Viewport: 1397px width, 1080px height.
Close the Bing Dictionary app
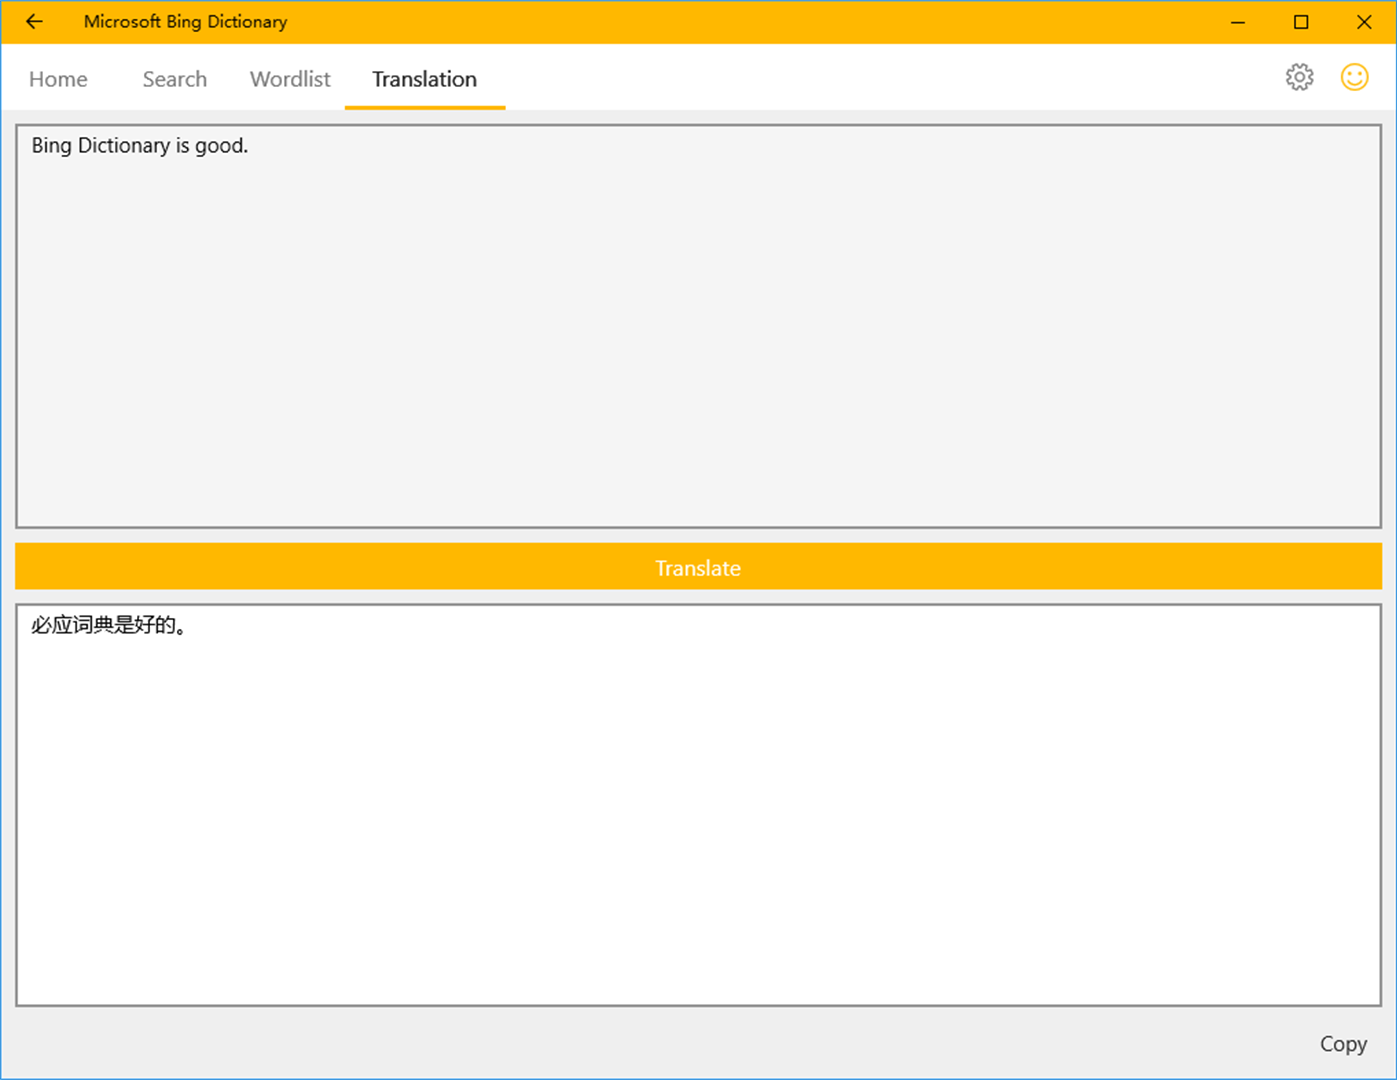pyautogui.click(x=1364, y=21)
